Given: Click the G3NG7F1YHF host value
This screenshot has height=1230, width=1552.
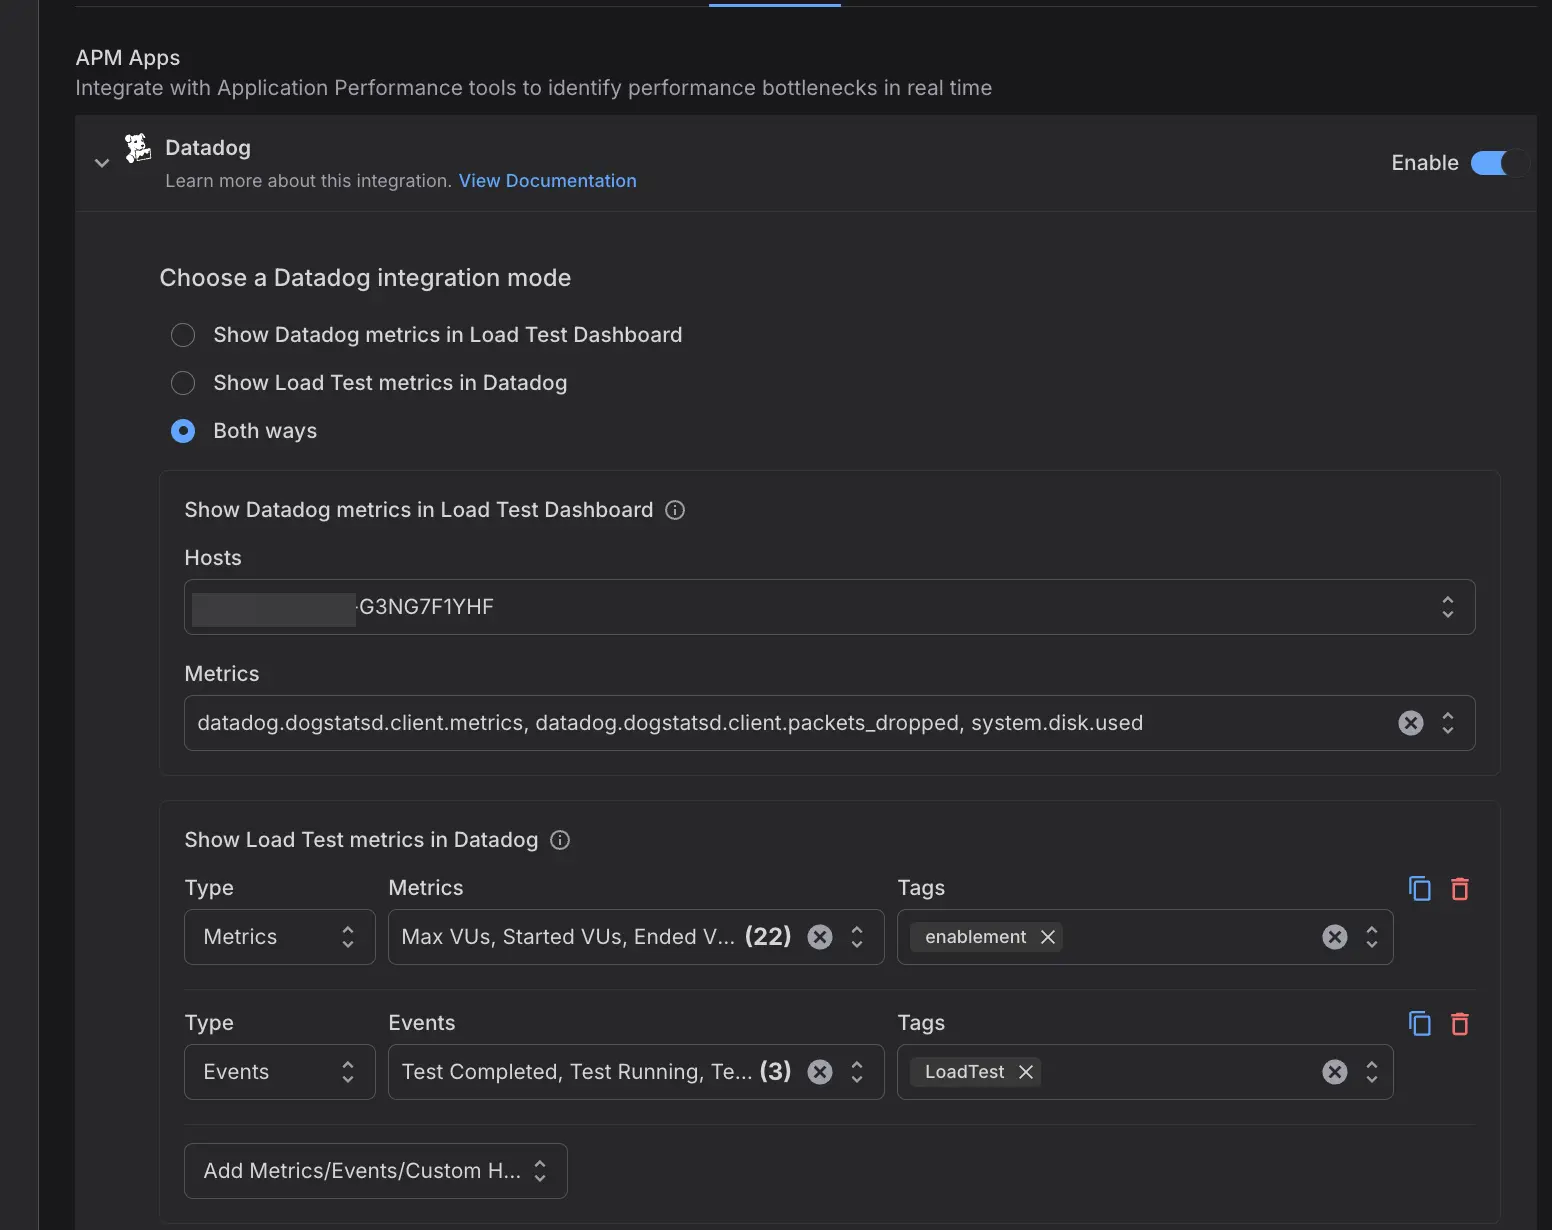Looking at the screenshot, I should point(426,607).
